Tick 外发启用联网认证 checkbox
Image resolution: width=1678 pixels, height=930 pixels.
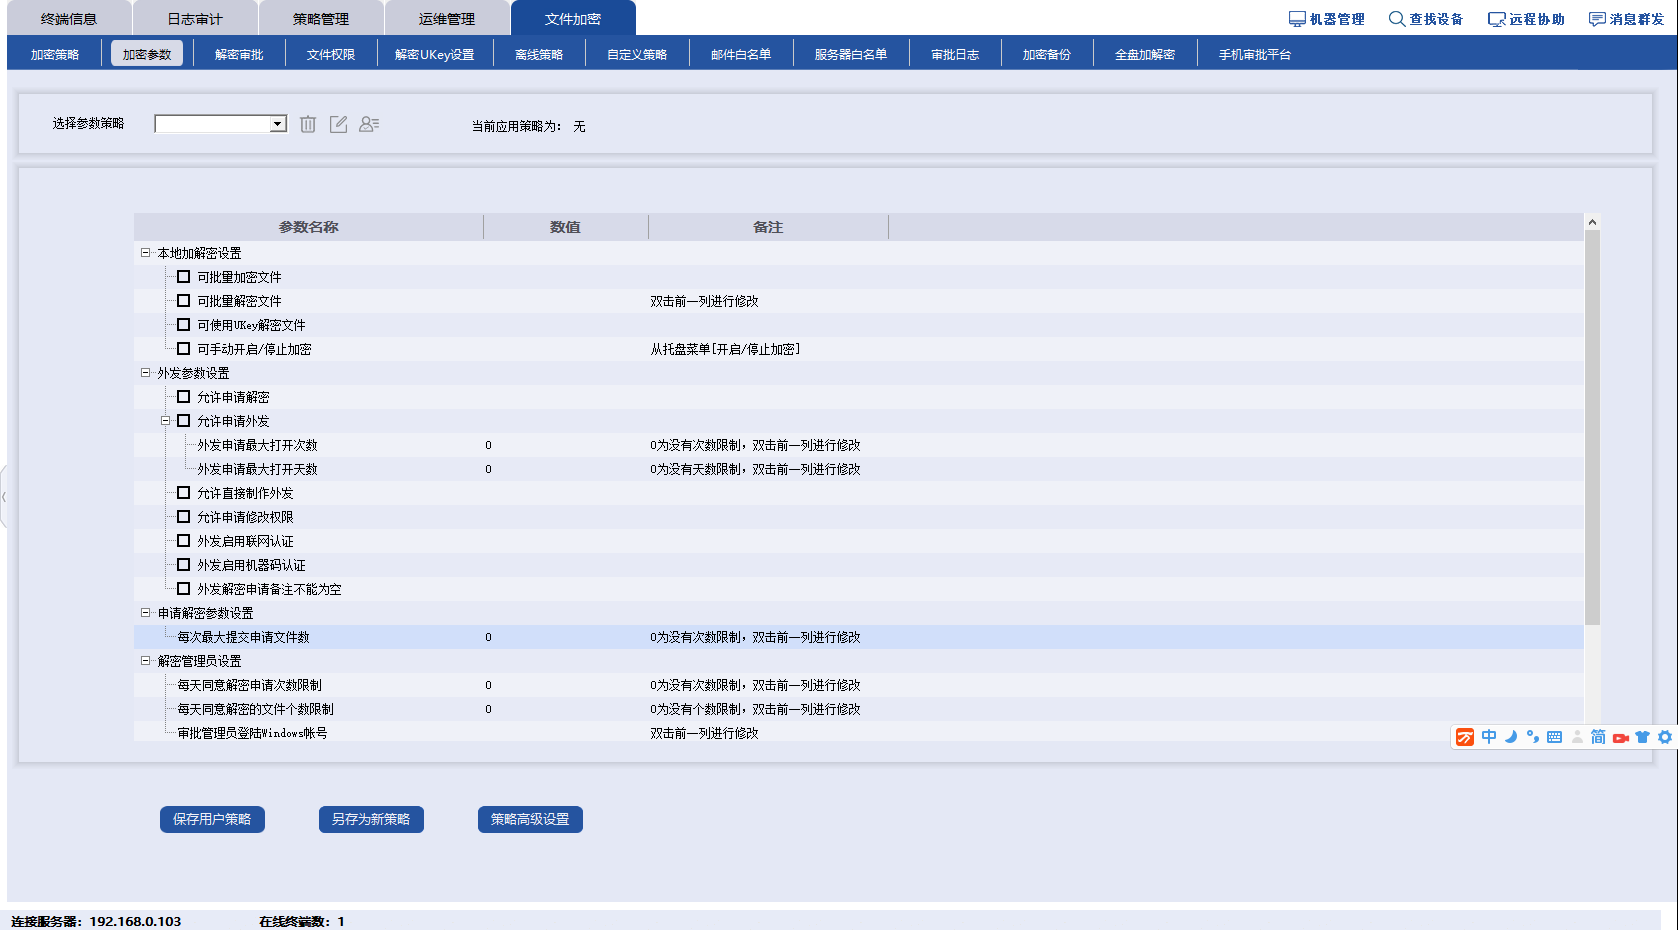coord(183,541)
